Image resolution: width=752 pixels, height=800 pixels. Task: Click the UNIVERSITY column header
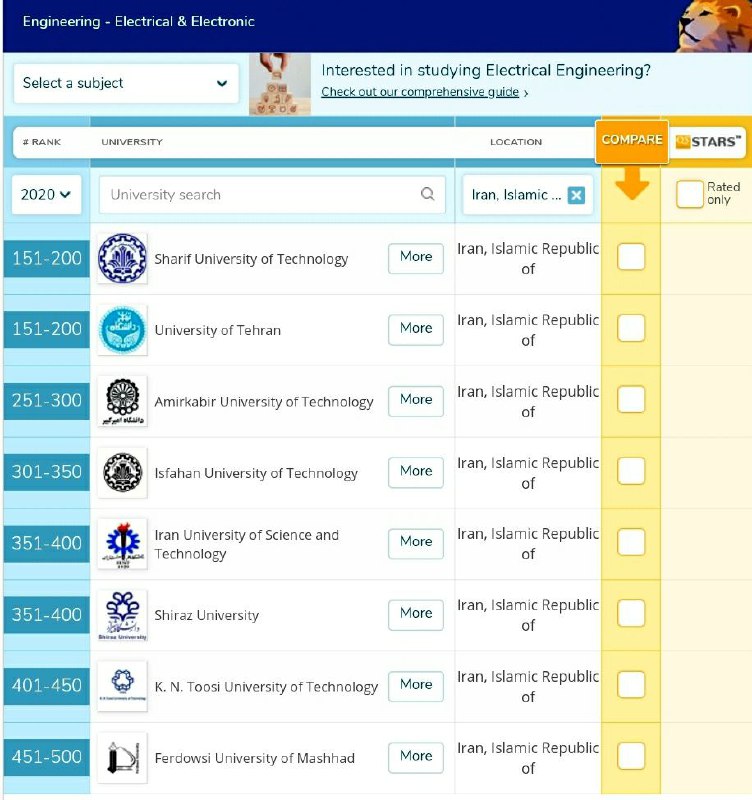132,142
